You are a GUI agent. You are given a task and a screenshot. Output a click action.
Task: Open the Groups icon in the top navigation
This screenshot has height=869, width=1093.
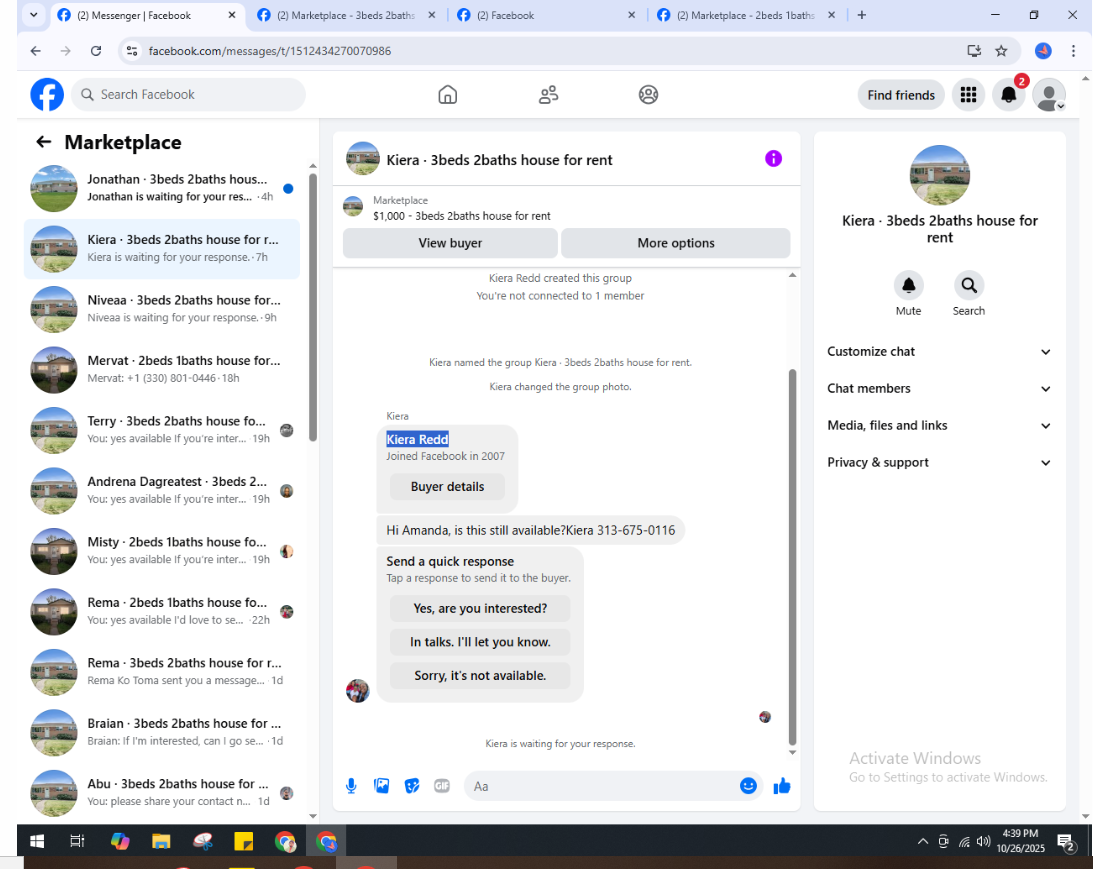tap(648, 95)
